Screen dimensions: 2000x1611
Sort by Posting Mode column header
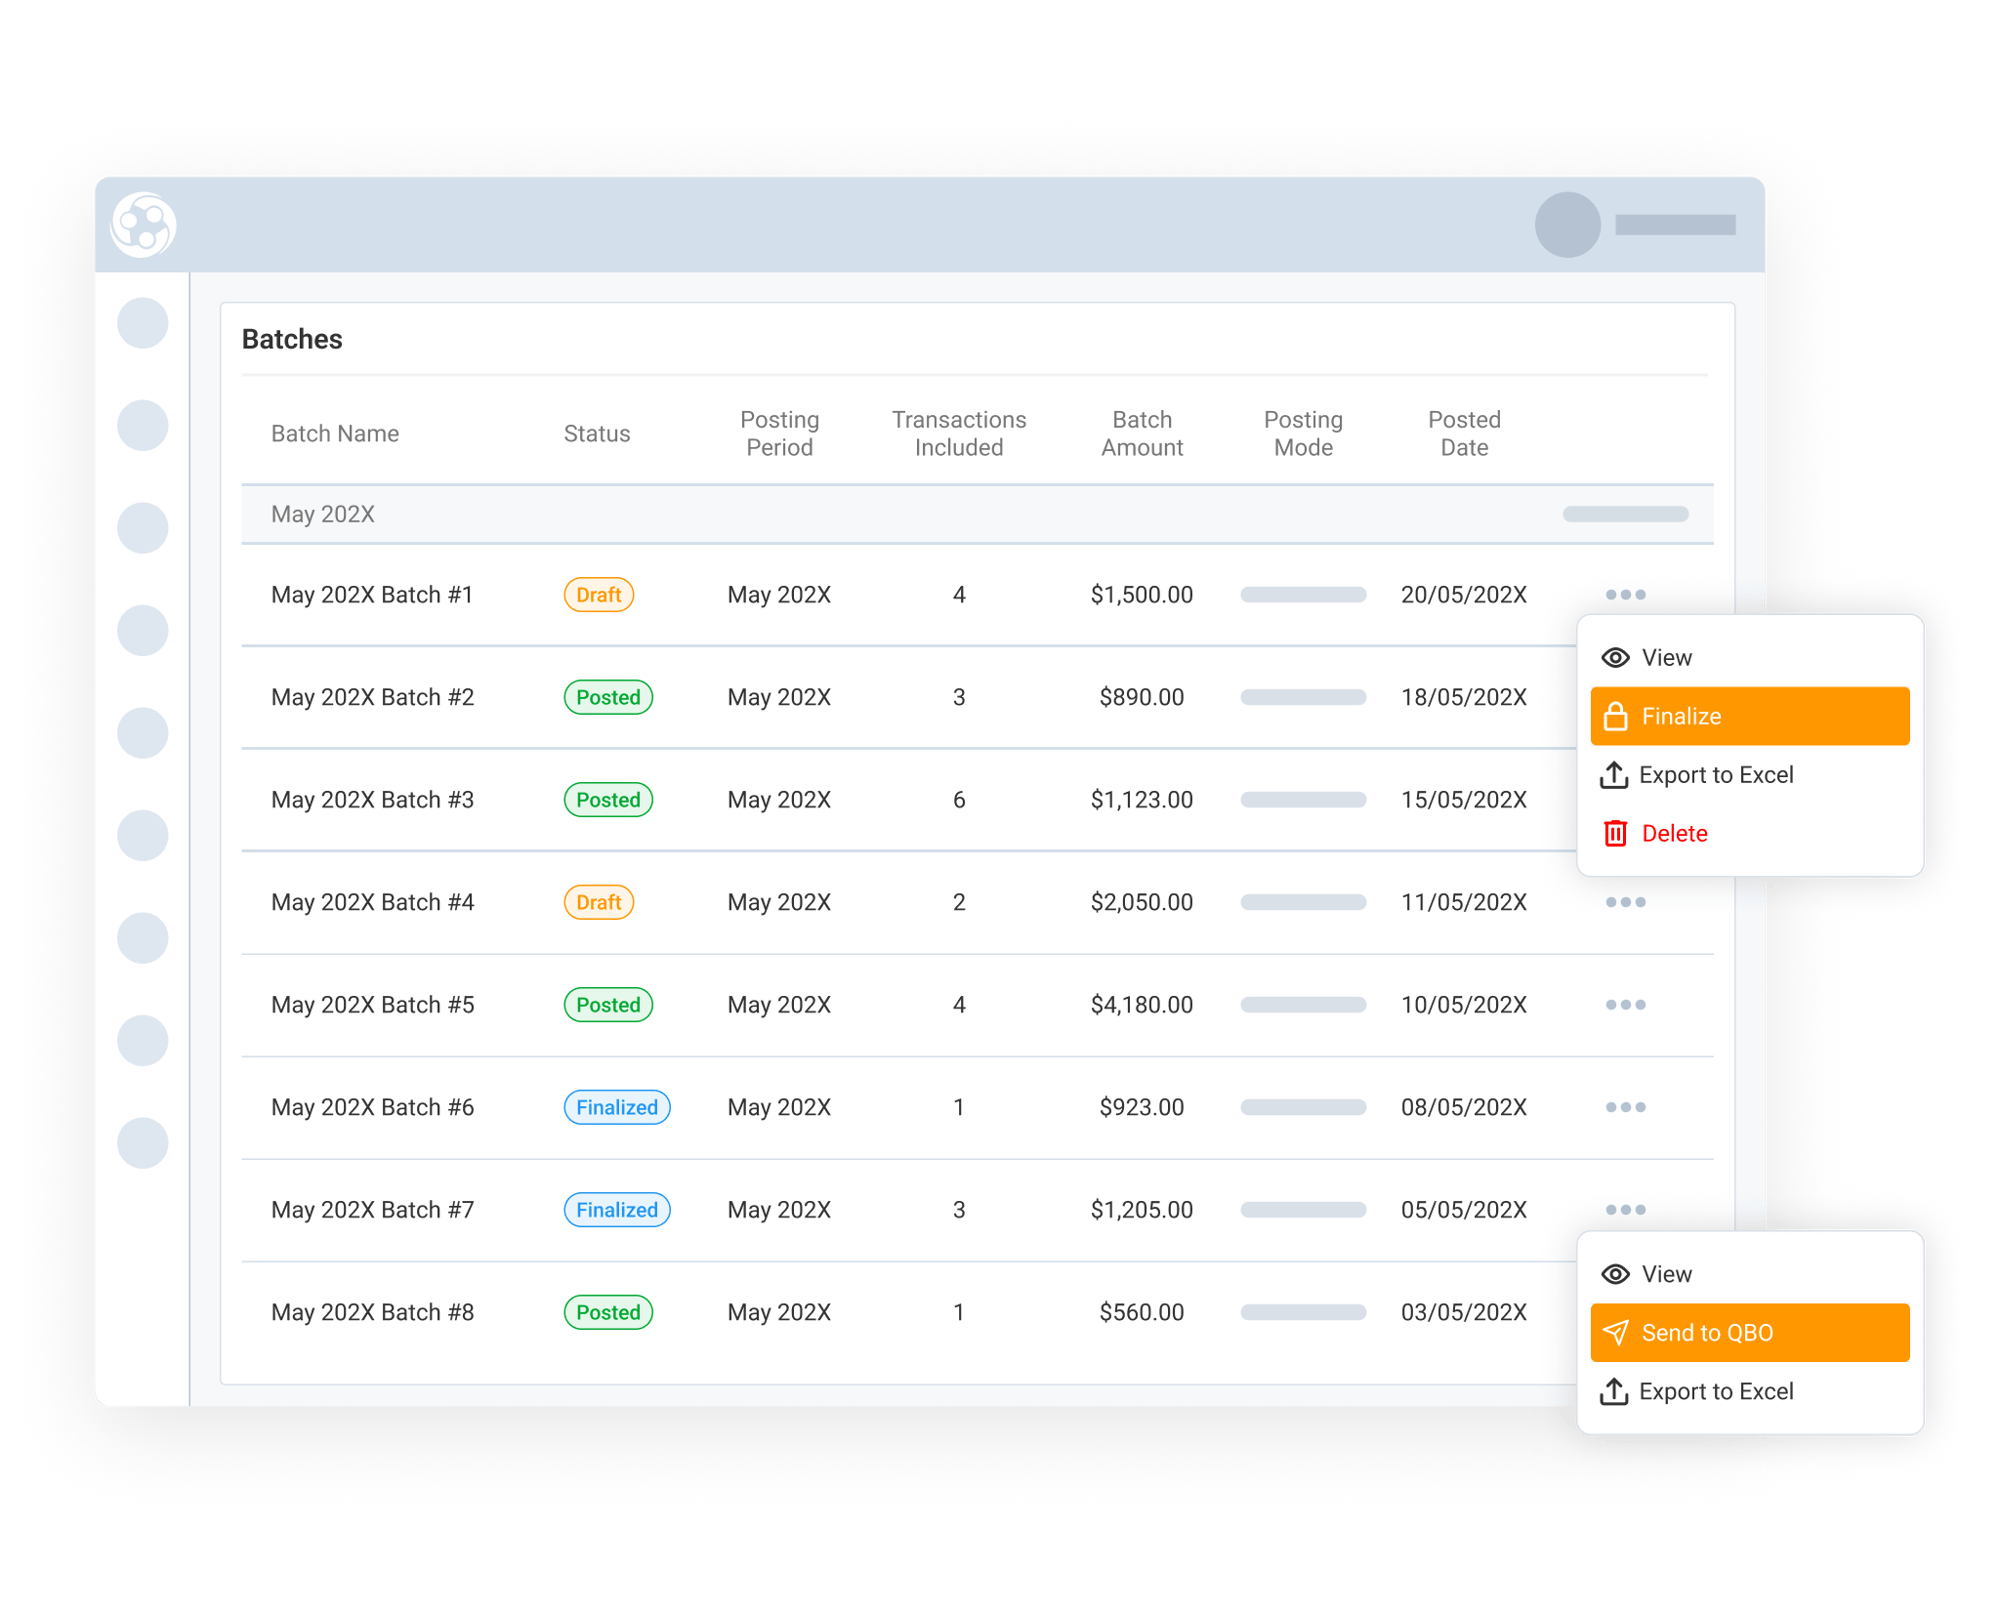click(1303, 434)
